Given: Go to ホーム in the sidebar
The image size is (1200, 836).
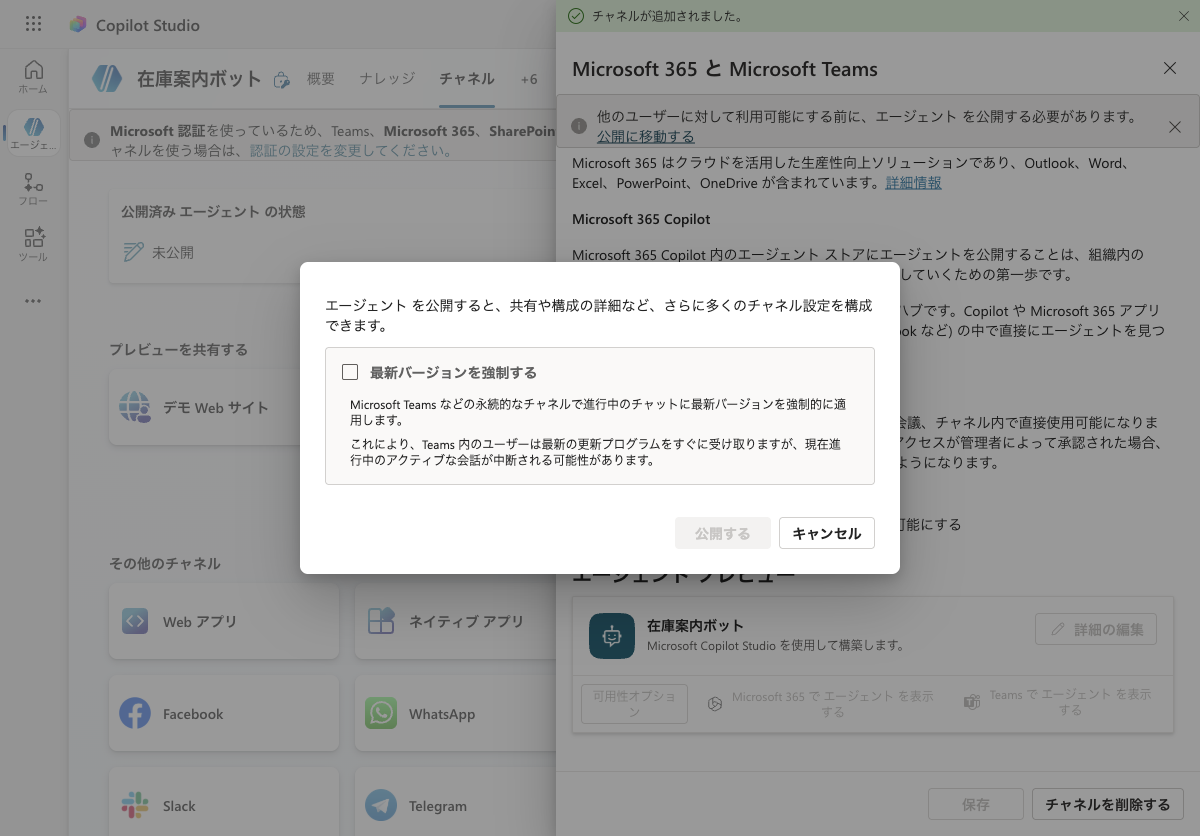Looking at the screenshot, I should click(x=33, y=77).
